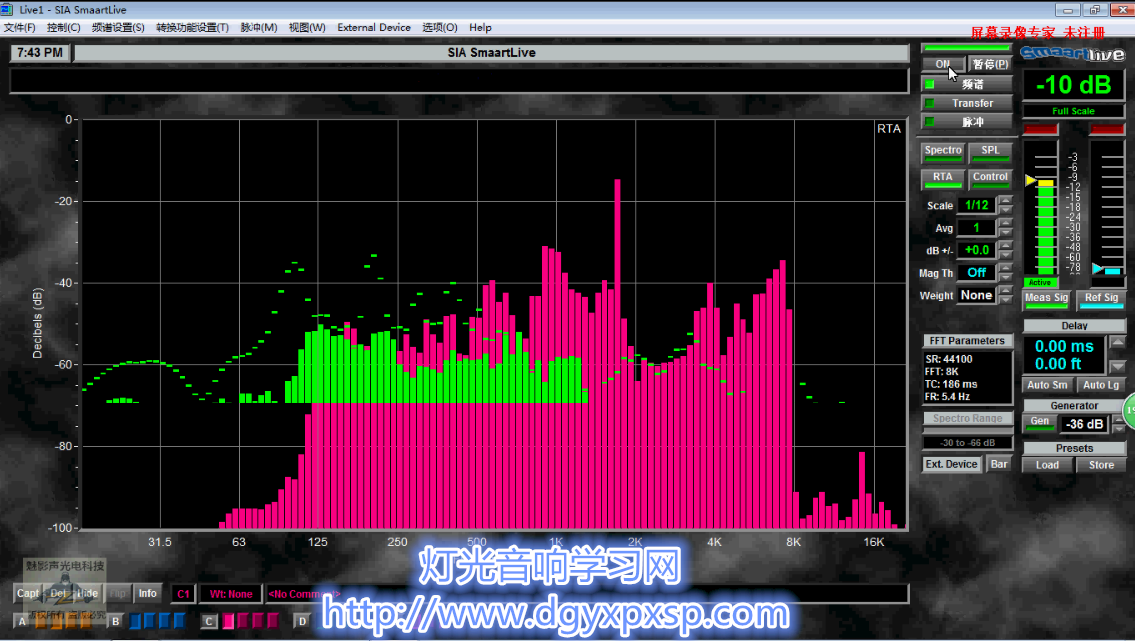1135x641 pixels.
Task: Click the SmaartLive logo
Action: (1072, 54)
